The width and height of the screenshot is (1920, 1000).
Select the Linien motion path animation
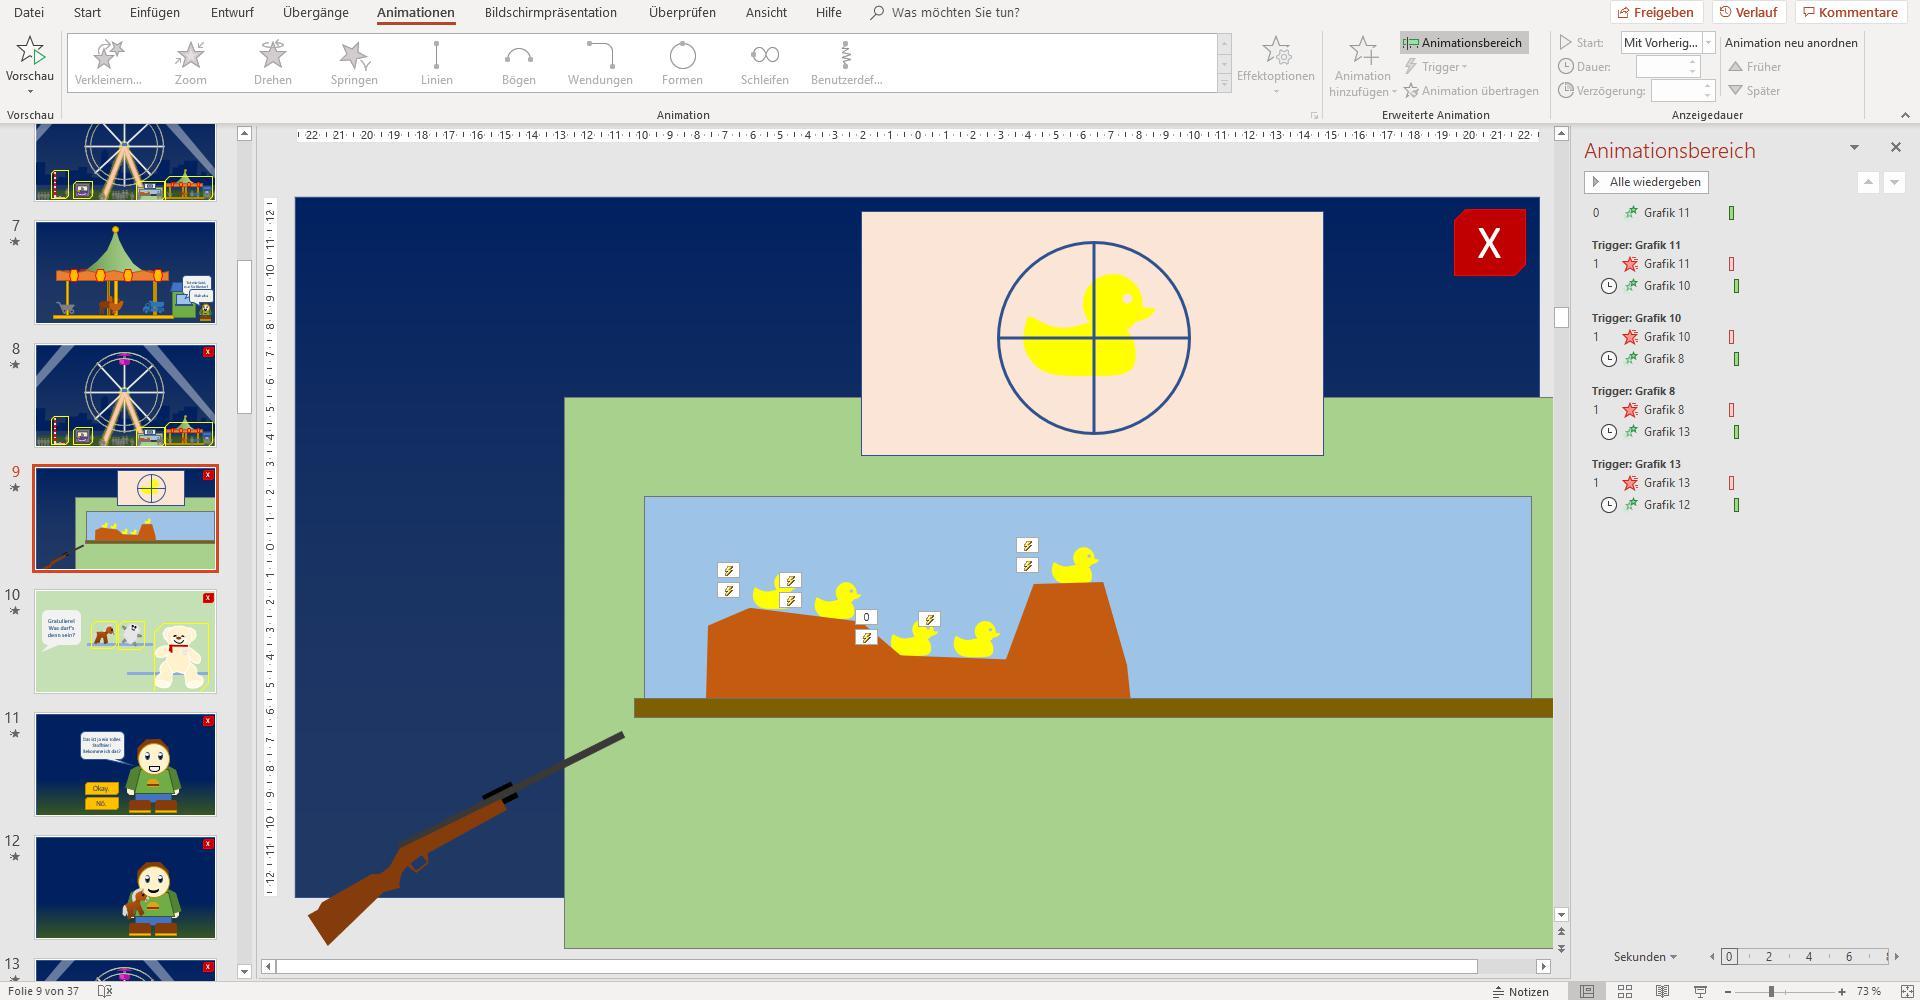tap(436, 62)
